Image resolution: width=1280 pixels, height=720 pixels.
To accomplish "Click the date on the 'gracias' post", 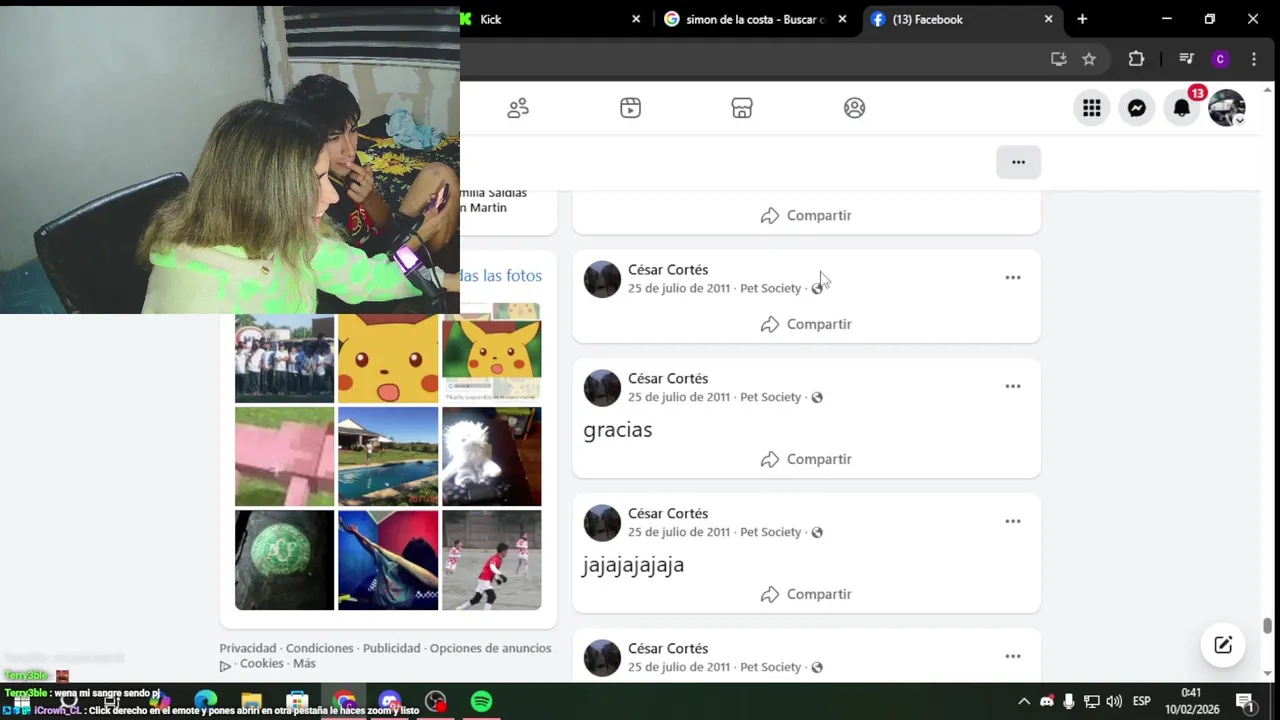I will [x=679, y=397].
